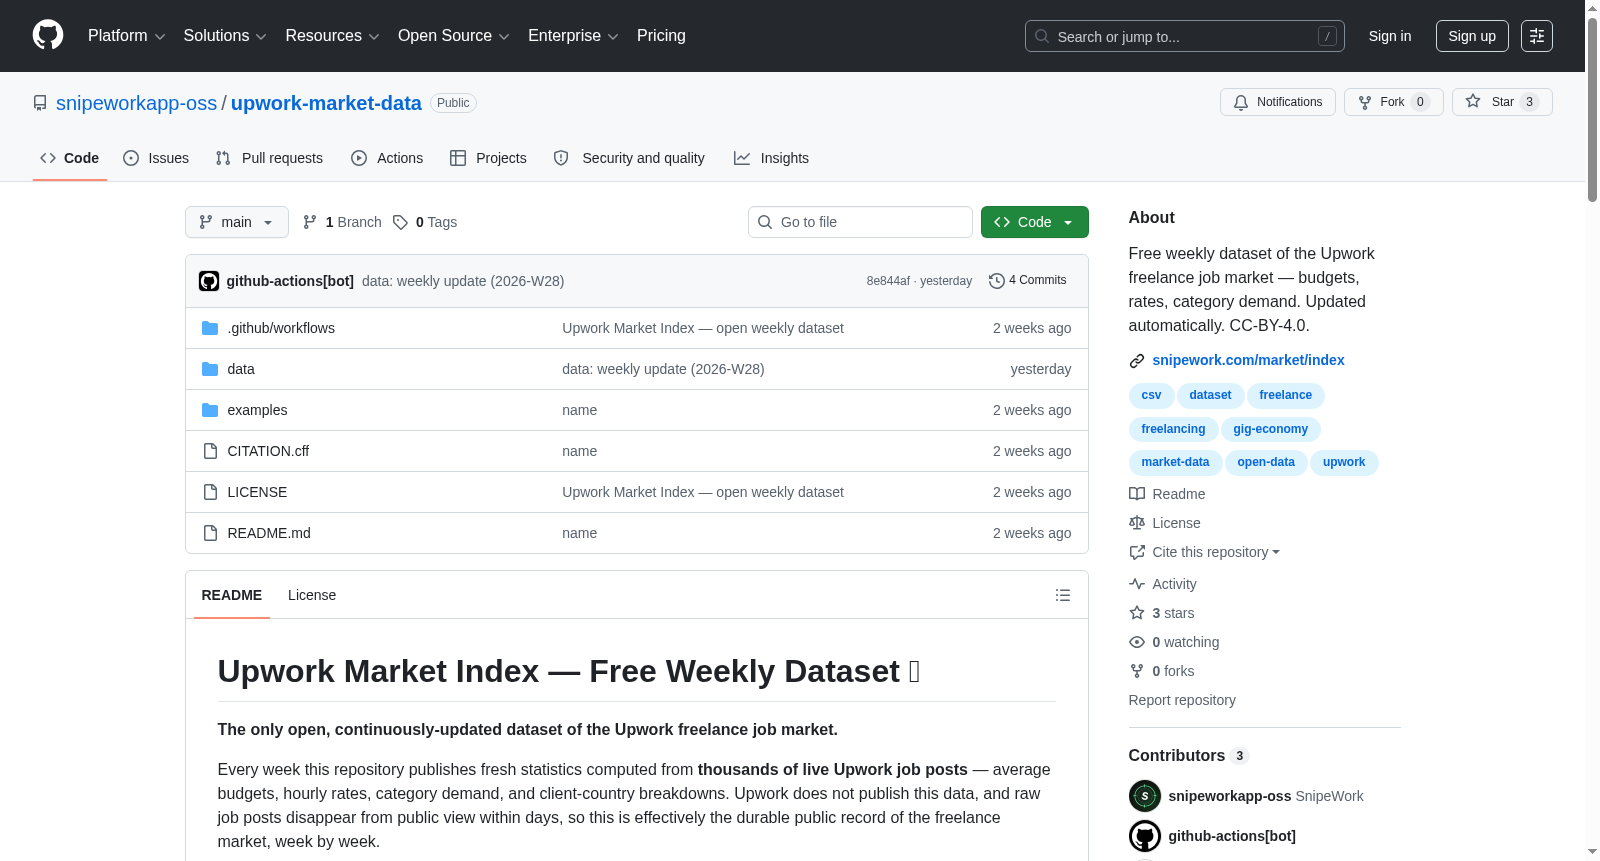Click the GitHub logo icon
The height and width of the screenshot is (861, 1600).
[48, 35]
